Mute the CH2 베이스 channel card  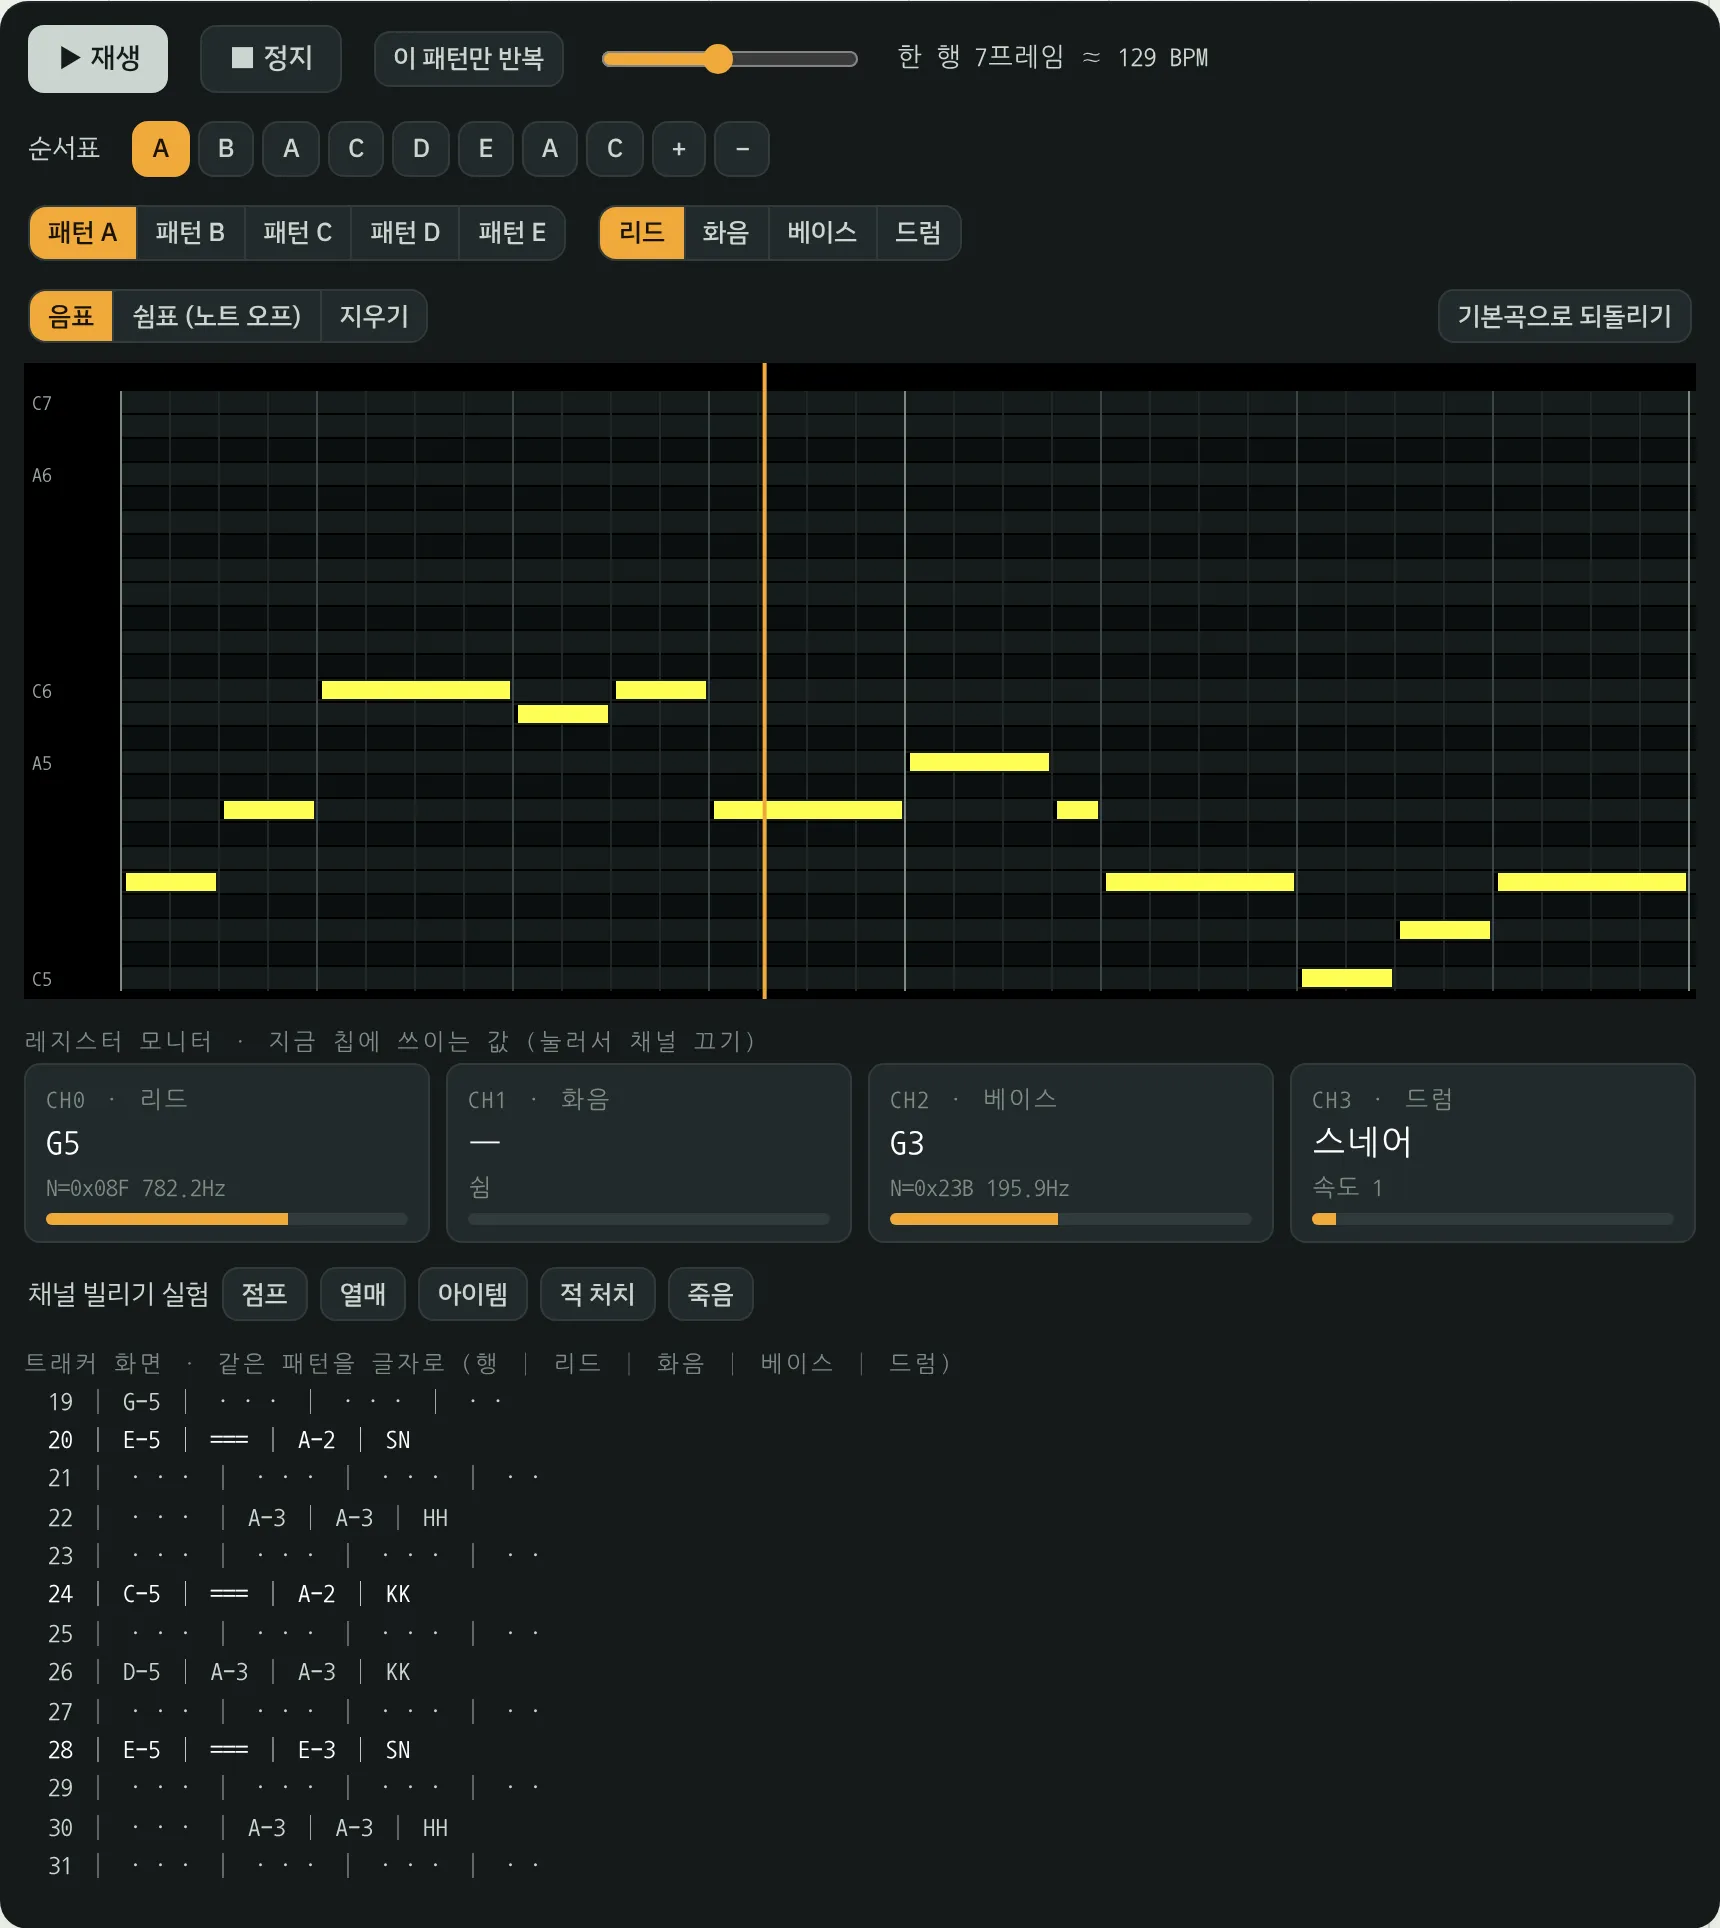[1071, 1153]
